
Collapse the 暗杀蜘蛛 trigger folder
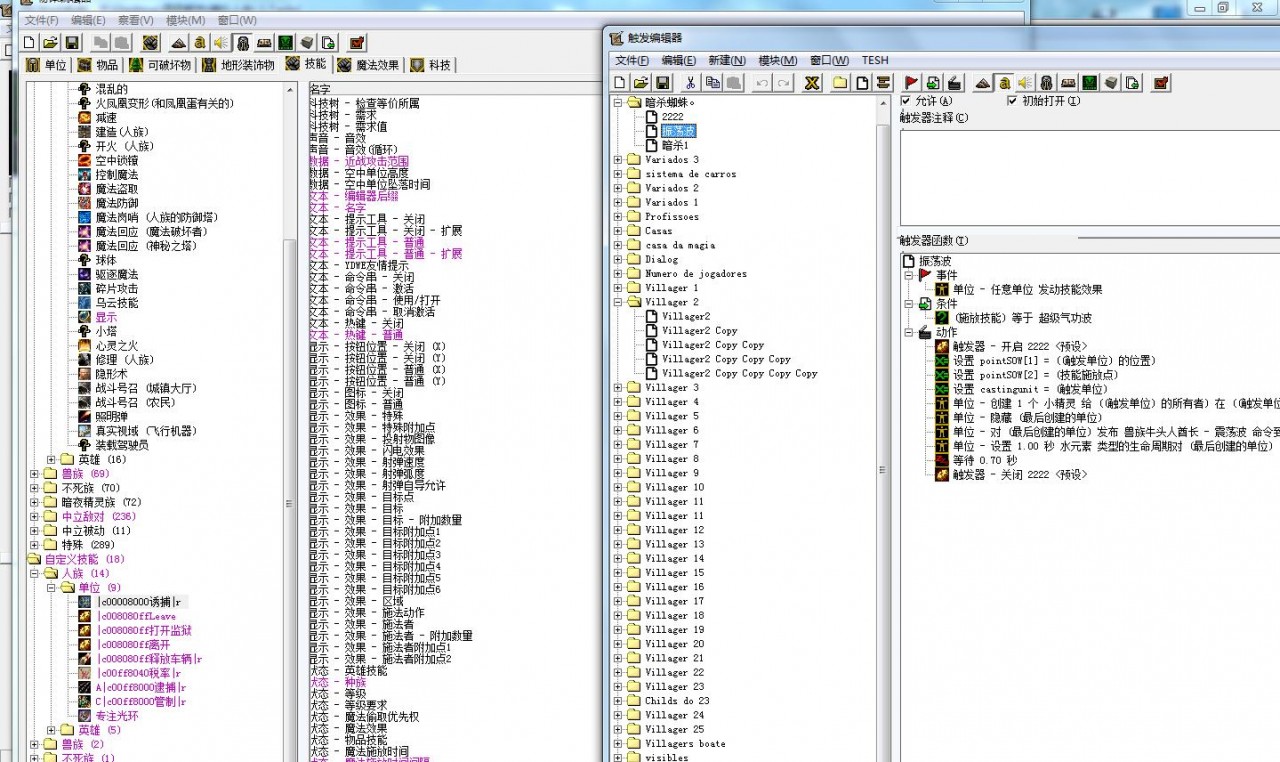click(x=618, y=102)
